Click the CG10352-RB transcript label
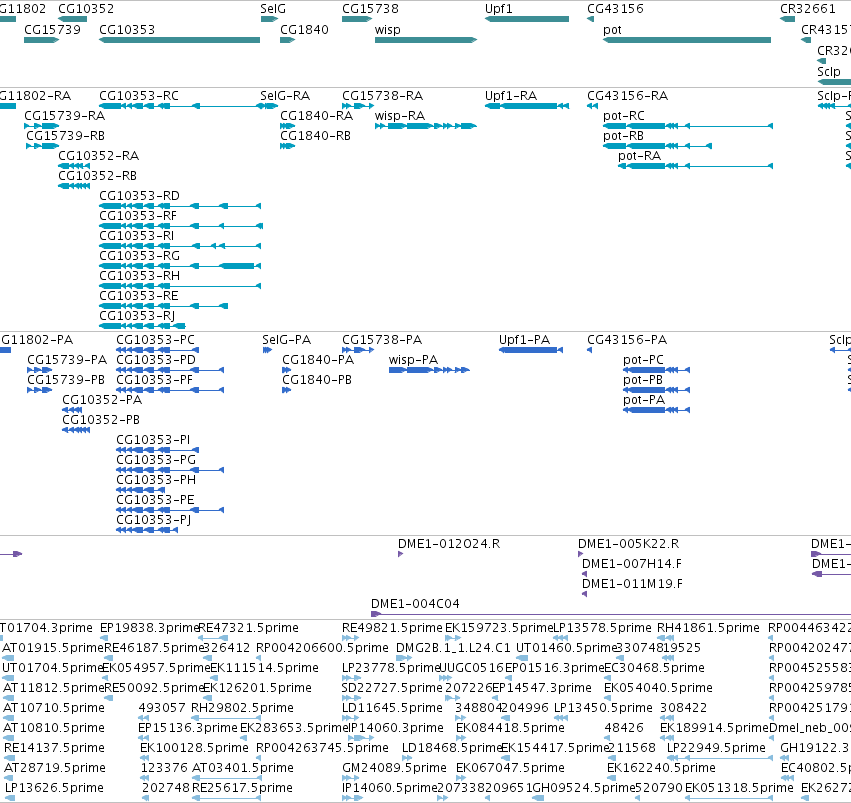851x803 pixels. click(x=97, y=176)
